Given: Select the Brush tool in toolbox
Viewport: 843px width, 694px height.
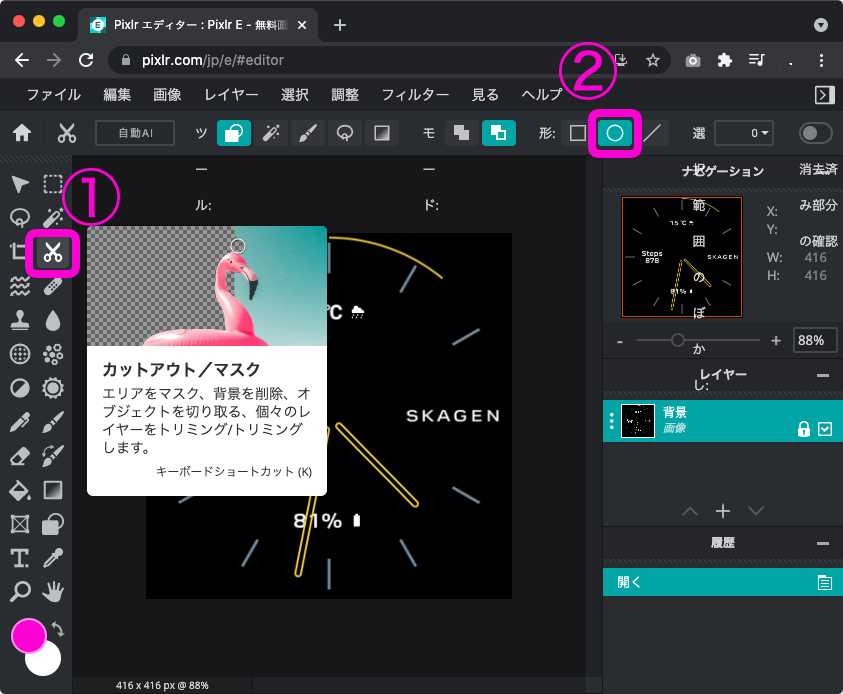Looking at the screenshot, I should click(53, 422).
